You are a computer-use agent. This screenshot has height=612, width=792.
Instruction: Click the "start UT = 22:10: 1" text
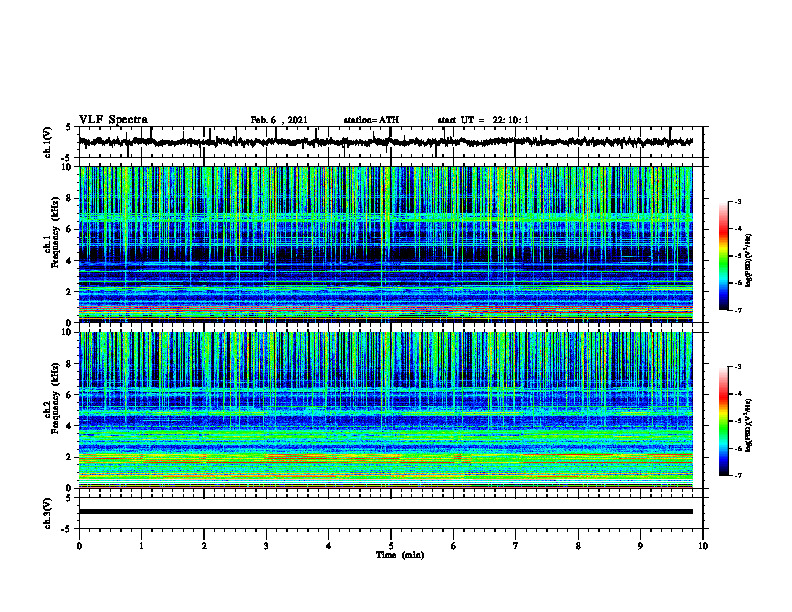click(x=483, y=120)
